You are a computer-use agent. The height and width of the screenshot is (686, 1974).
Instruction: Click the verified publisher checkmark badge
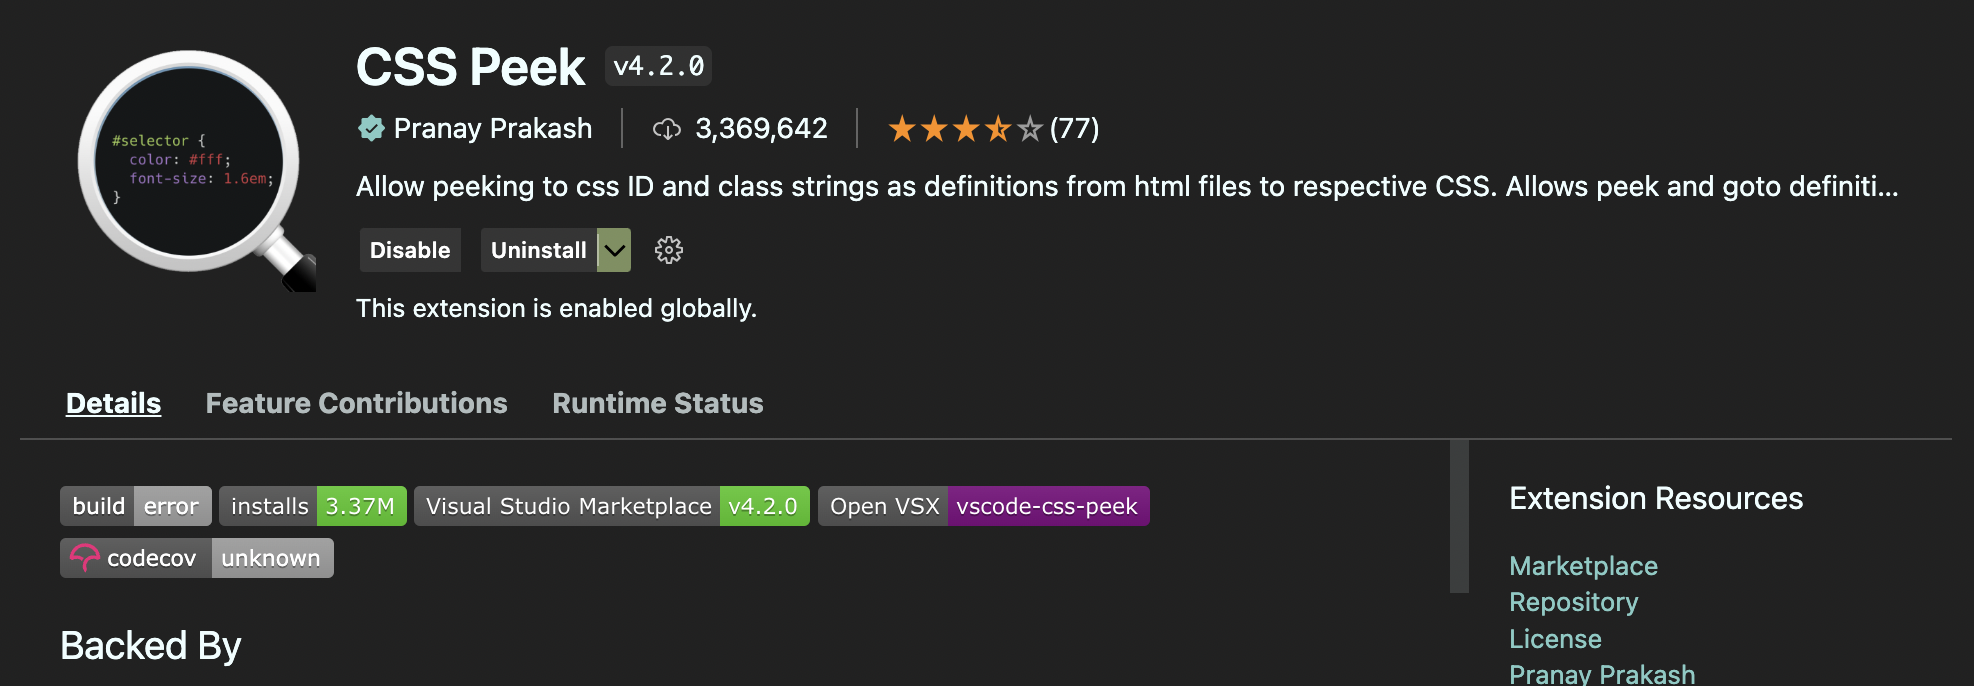(x=371, y=128)
